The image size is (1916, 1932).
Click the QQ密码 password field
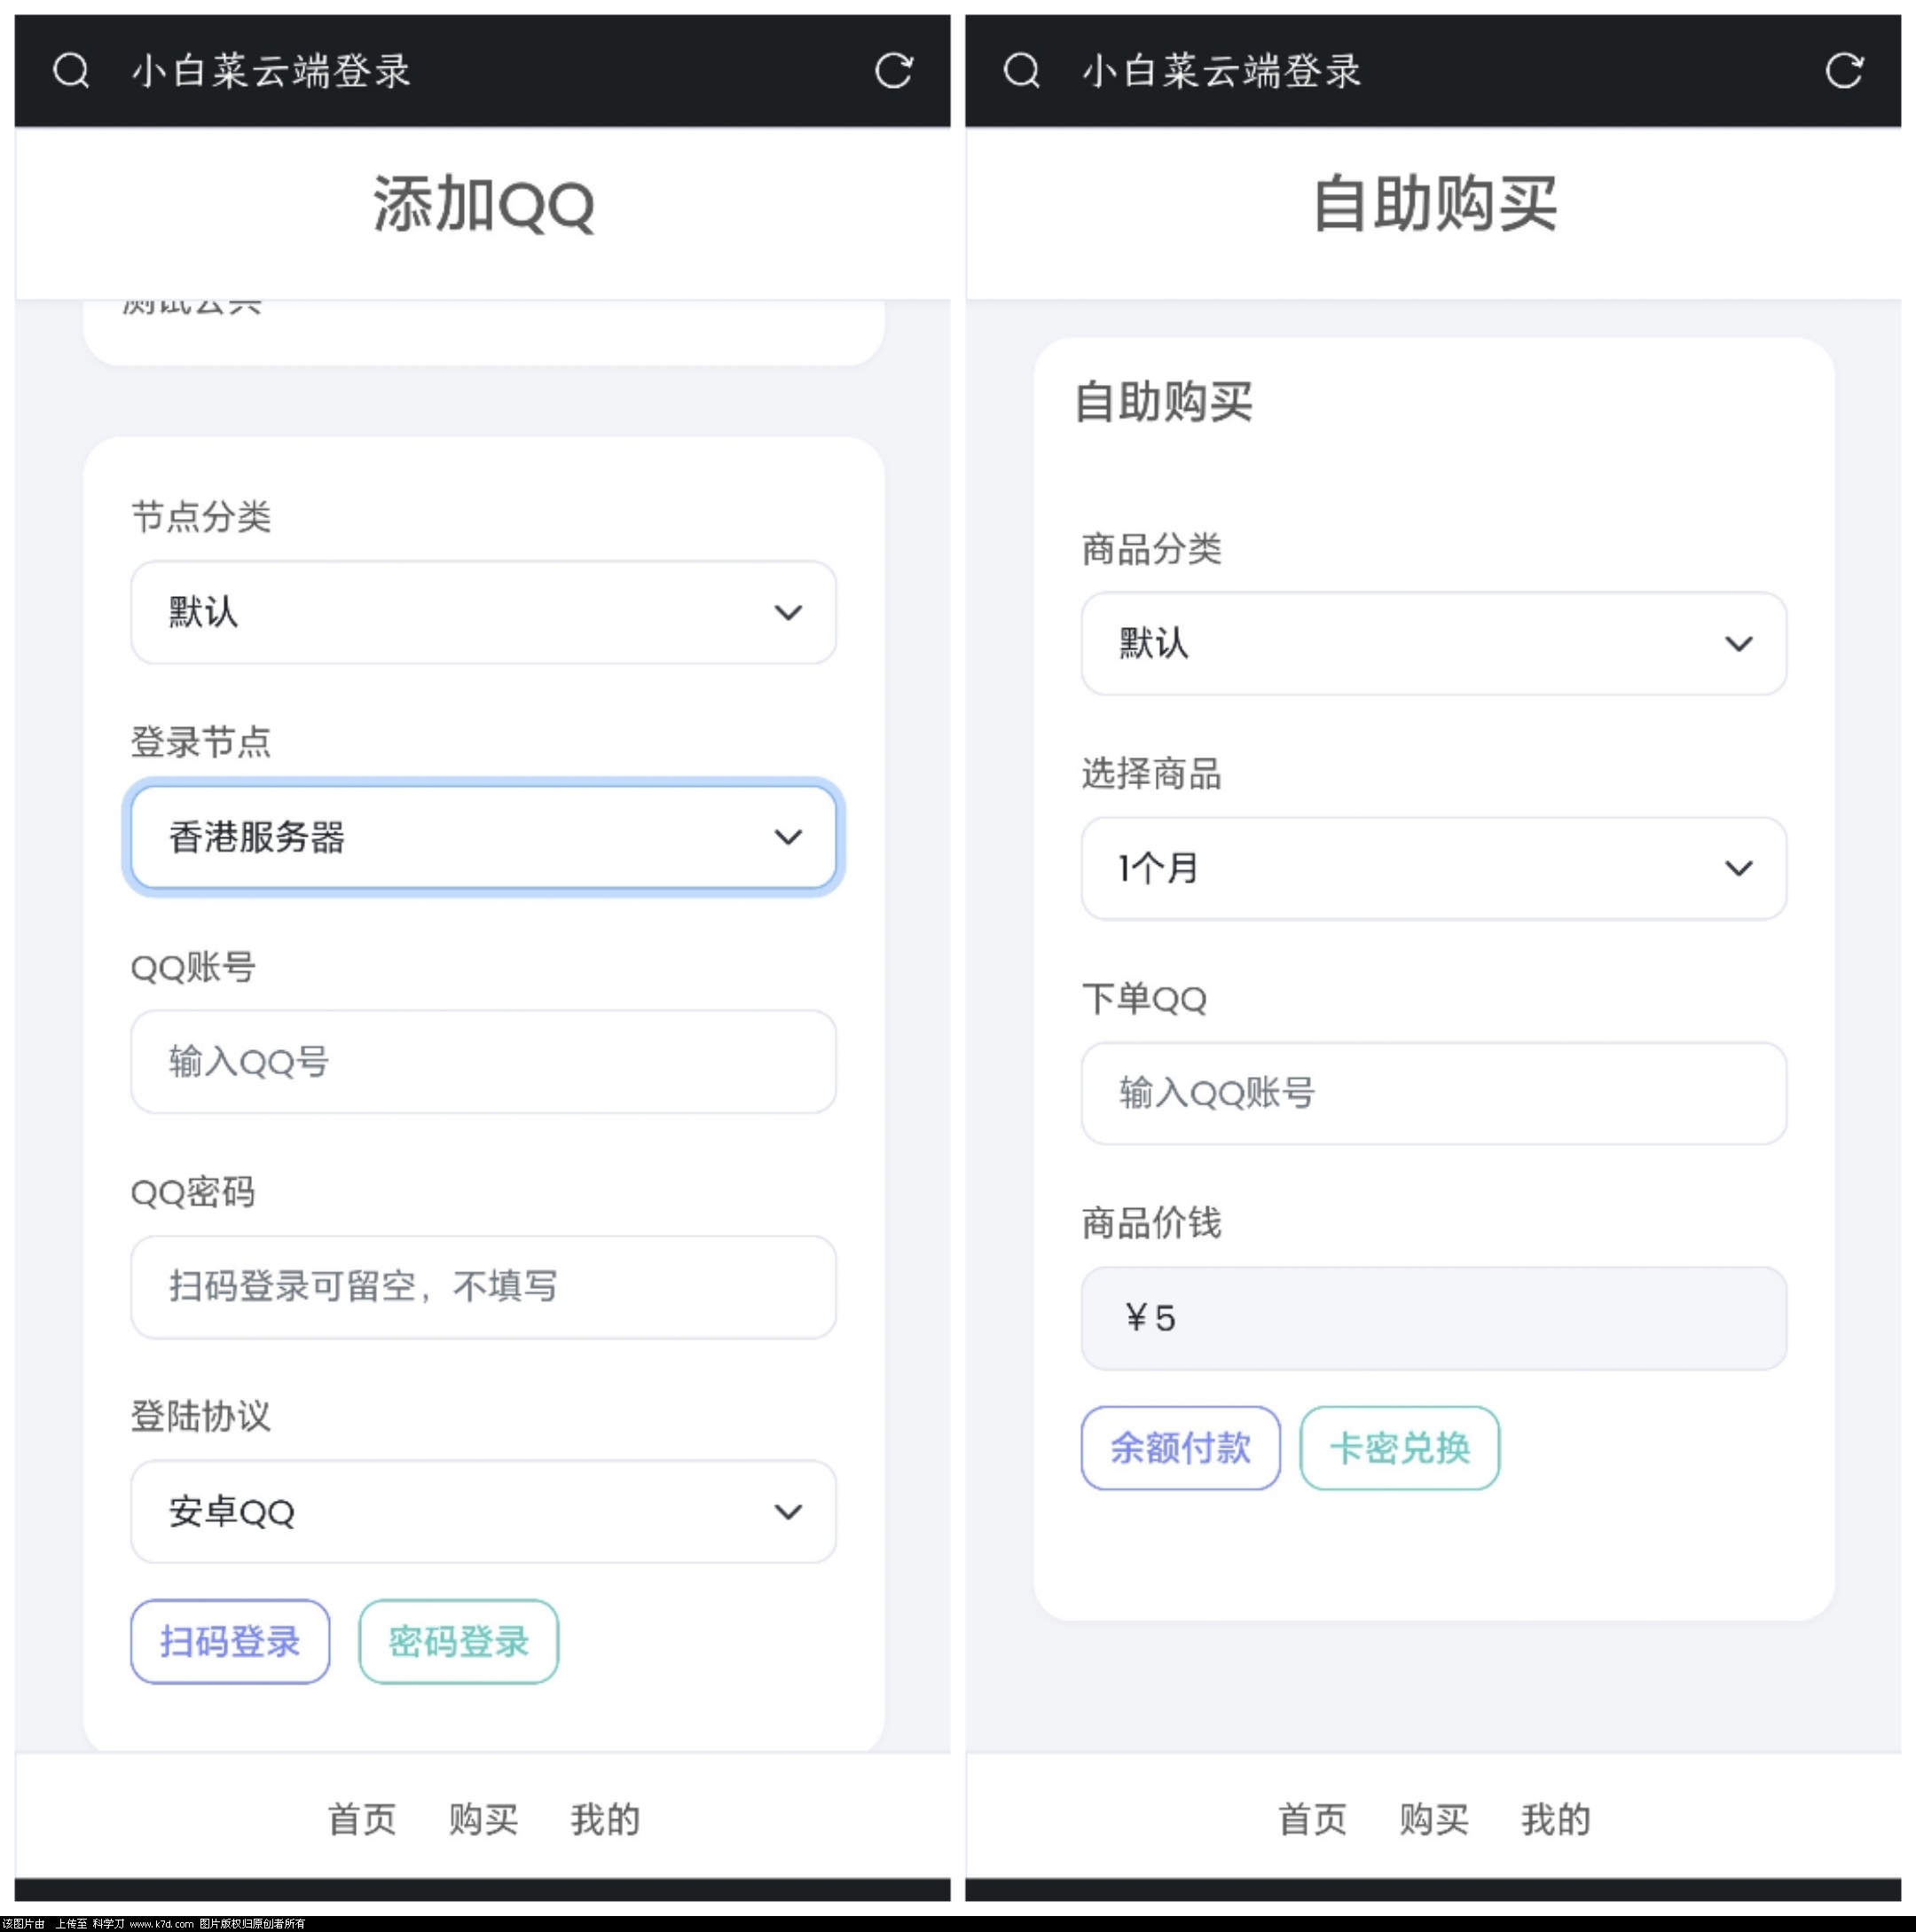click(483, 1287)
